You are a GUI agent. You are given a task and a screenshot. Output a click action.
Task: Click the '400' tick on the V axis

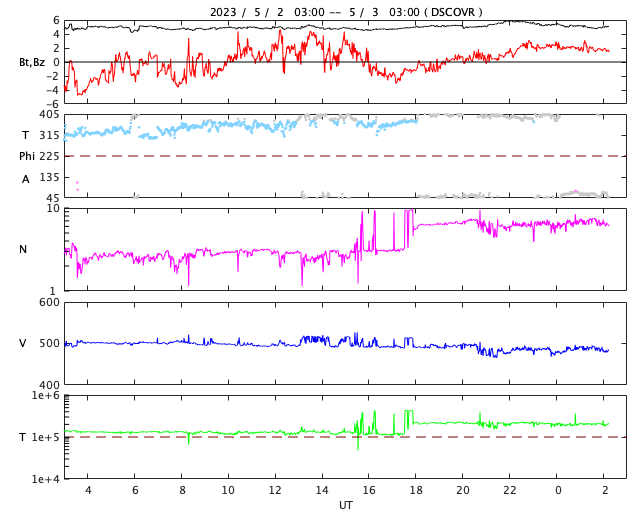49,385
